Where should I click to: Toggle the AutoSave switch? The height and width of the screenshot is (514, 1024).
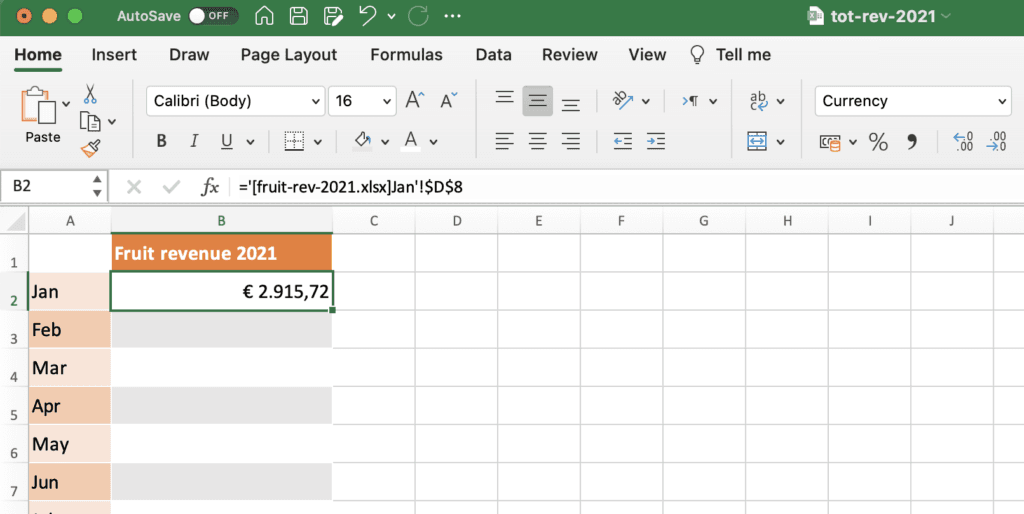pyautogui.click(x=212, y=16)
